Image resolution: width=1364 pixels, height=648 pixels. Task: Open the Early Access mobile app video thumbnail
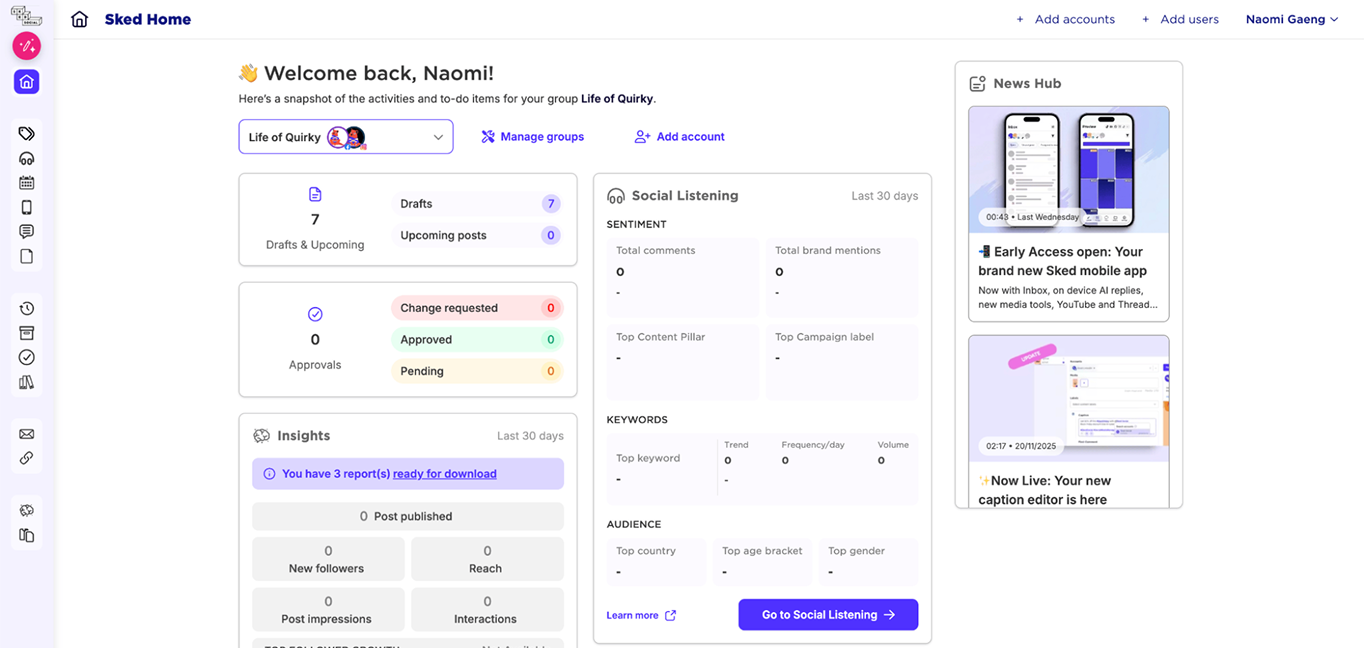coord(1068,170)
